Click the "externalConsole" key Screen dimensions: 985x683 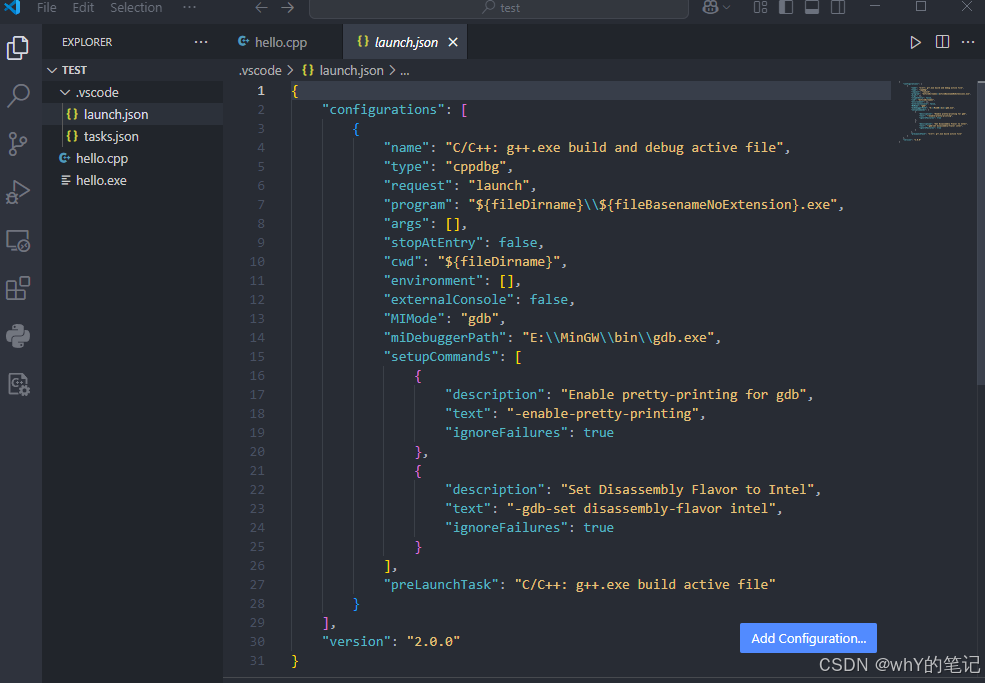[x=449, y=300]
